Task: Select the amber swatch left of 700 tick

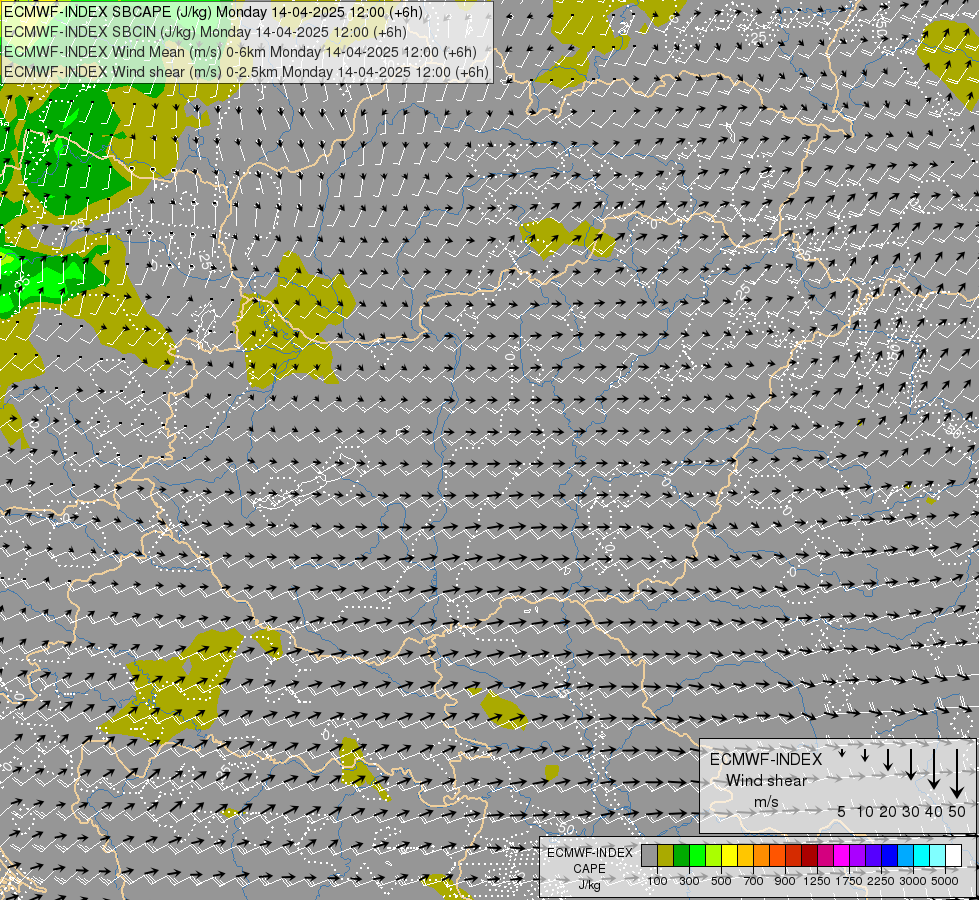Action: pos(745,855)
